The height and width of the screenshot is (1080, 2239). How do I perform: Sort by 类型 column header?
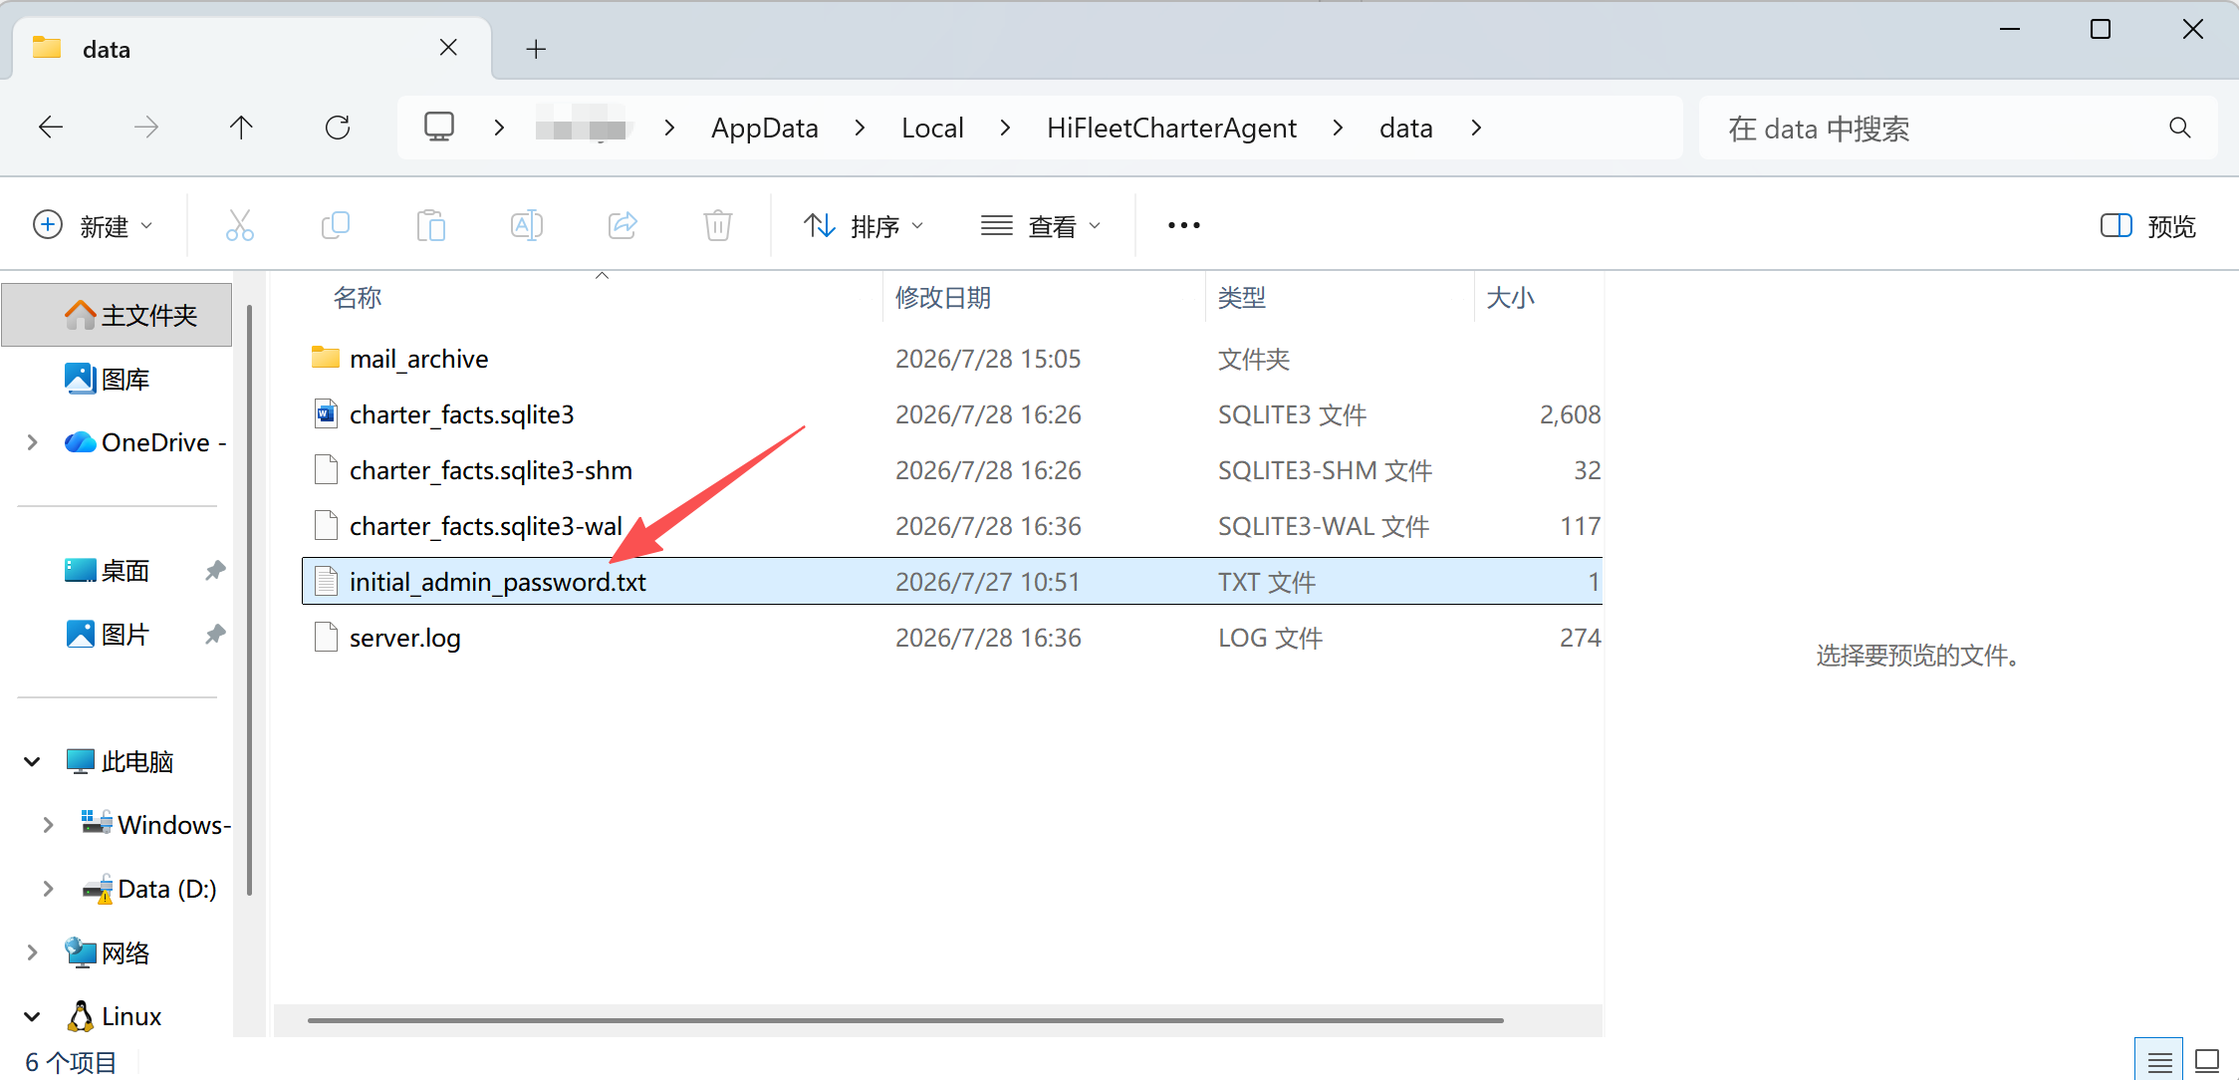coord(1242,297)
